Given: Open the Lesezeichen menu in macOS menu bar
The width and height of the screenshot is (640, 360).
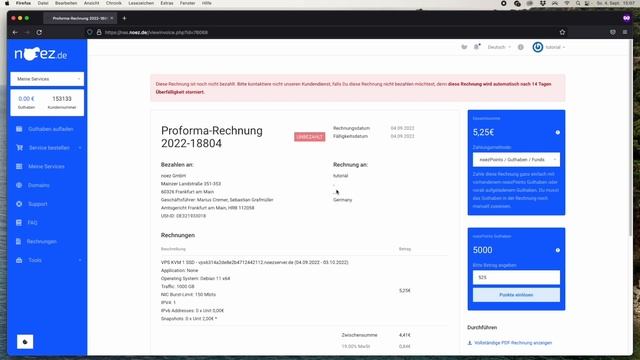Looking at the screenshot, I should point(141,3).
